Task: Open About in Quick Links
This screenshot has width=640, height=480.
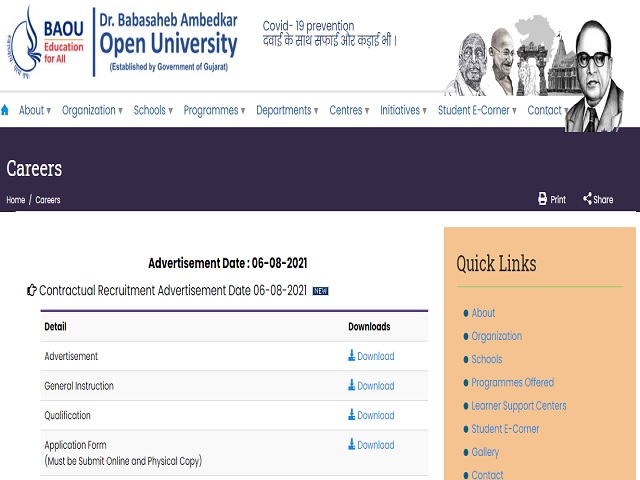Action: click(483, 313)
